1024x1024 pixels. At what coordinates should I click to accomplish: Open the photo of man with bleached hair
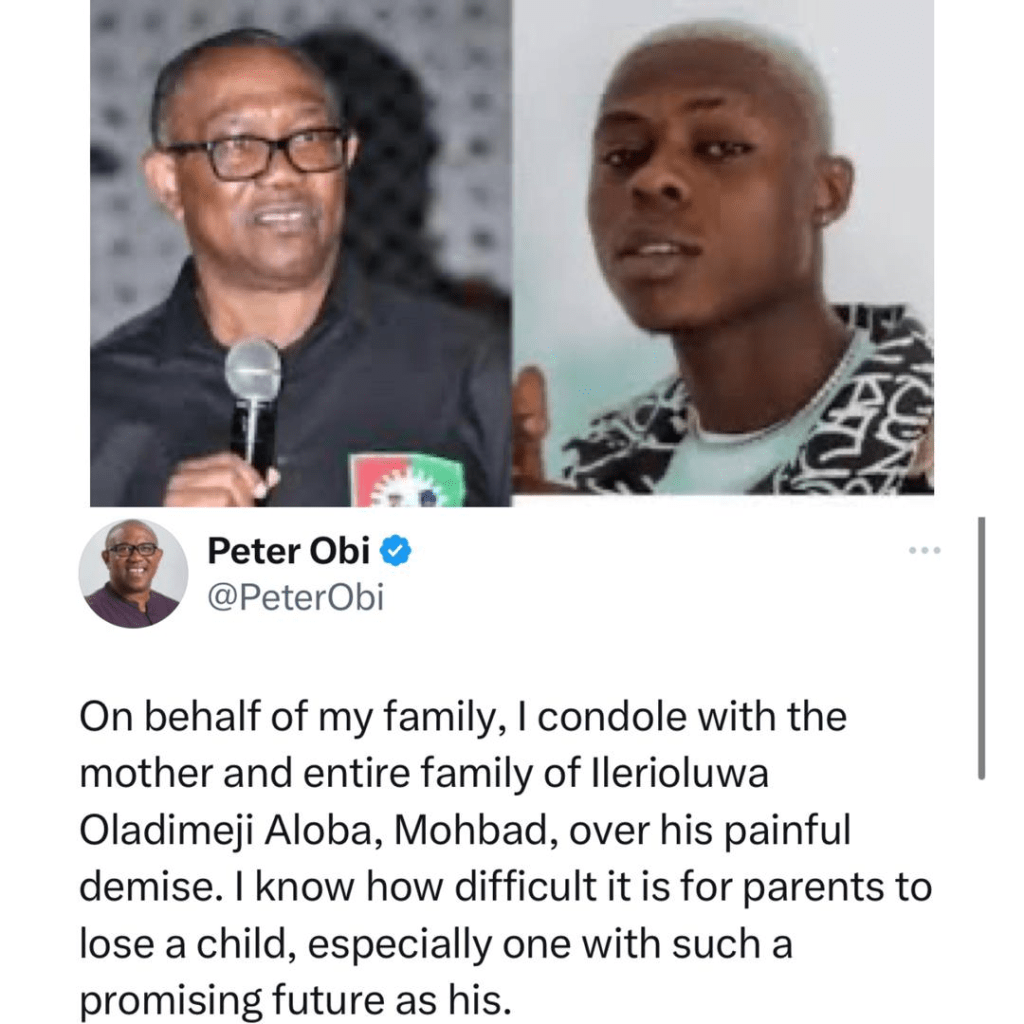click(723, 247)
